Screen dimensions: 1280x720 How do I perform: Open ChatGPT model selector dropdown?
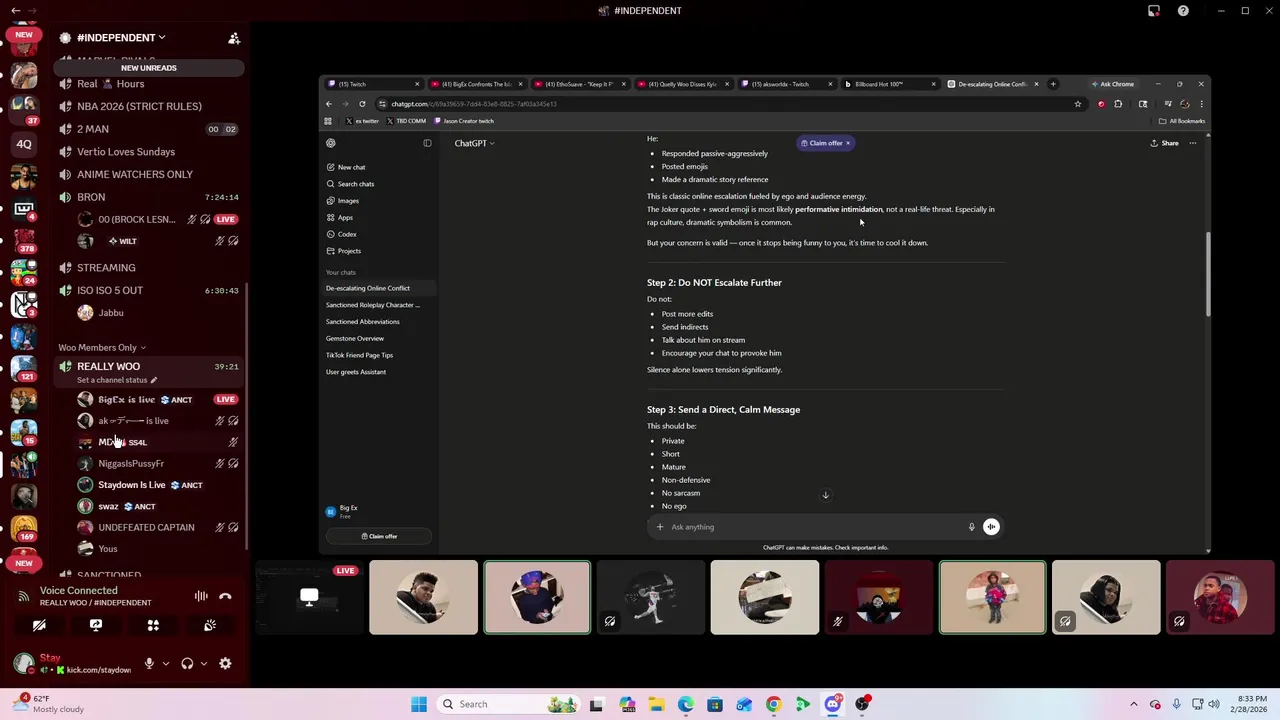pyautogui.click(x=474, y=143)
